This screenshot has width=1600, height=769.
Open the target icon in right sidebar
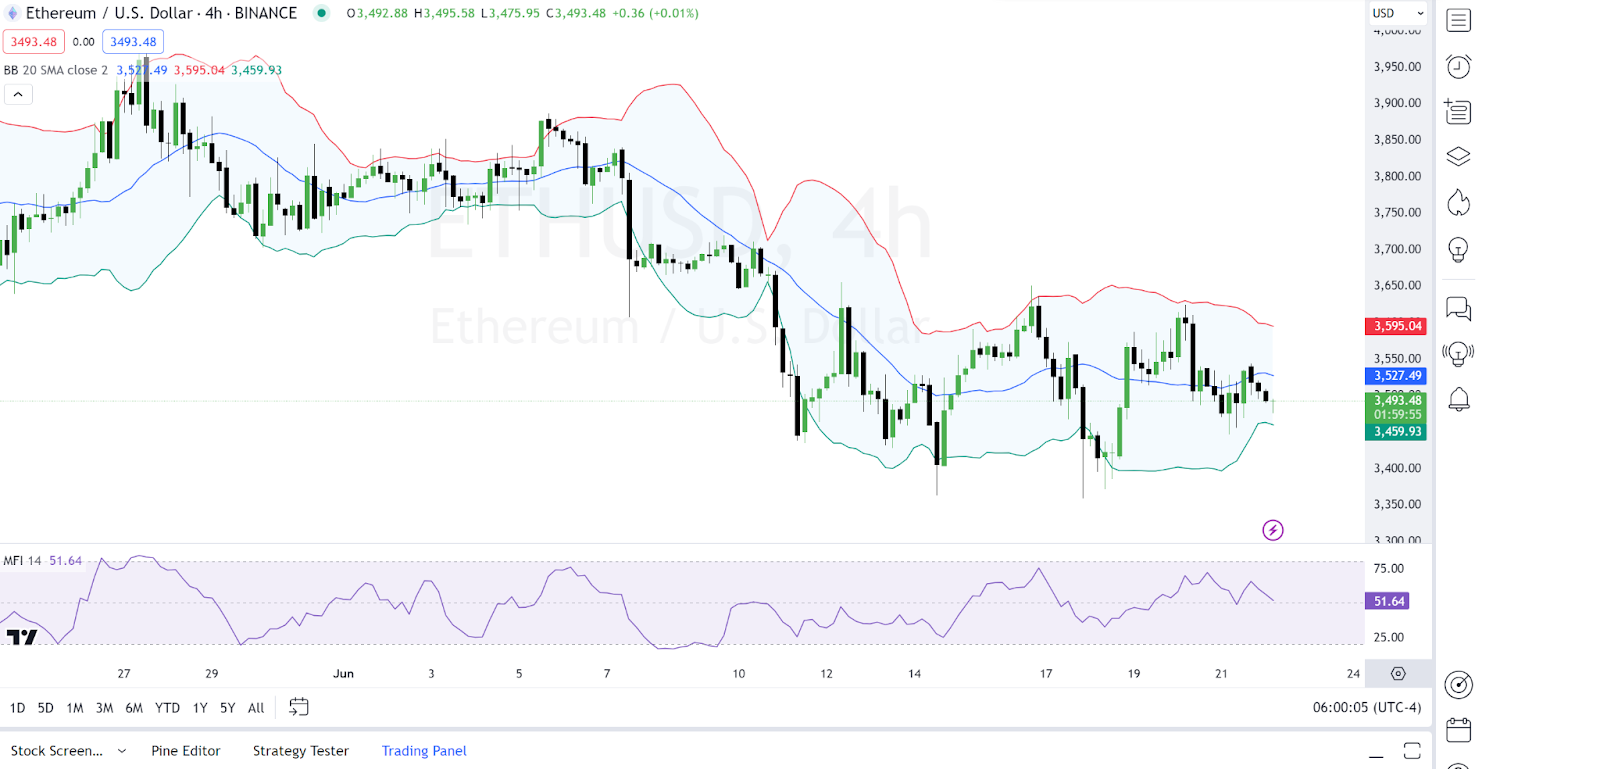1458,685
